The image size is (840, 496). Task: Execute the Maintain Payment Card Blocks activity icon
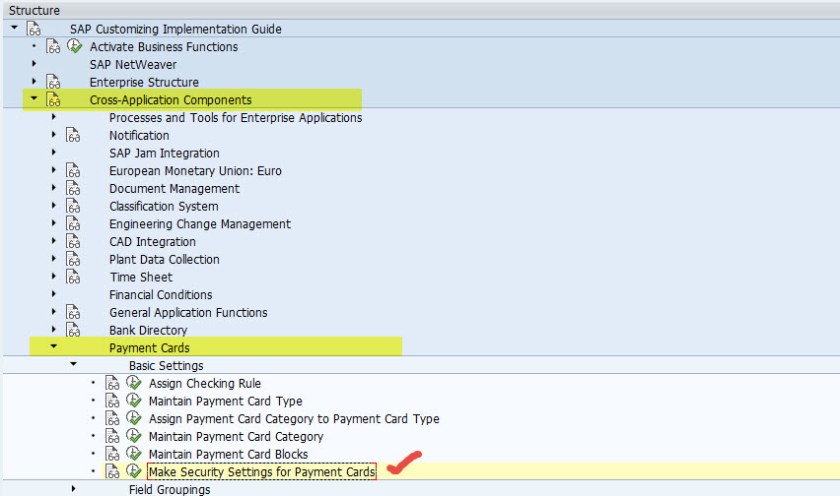pyautogui.click(x=133, y=453)
